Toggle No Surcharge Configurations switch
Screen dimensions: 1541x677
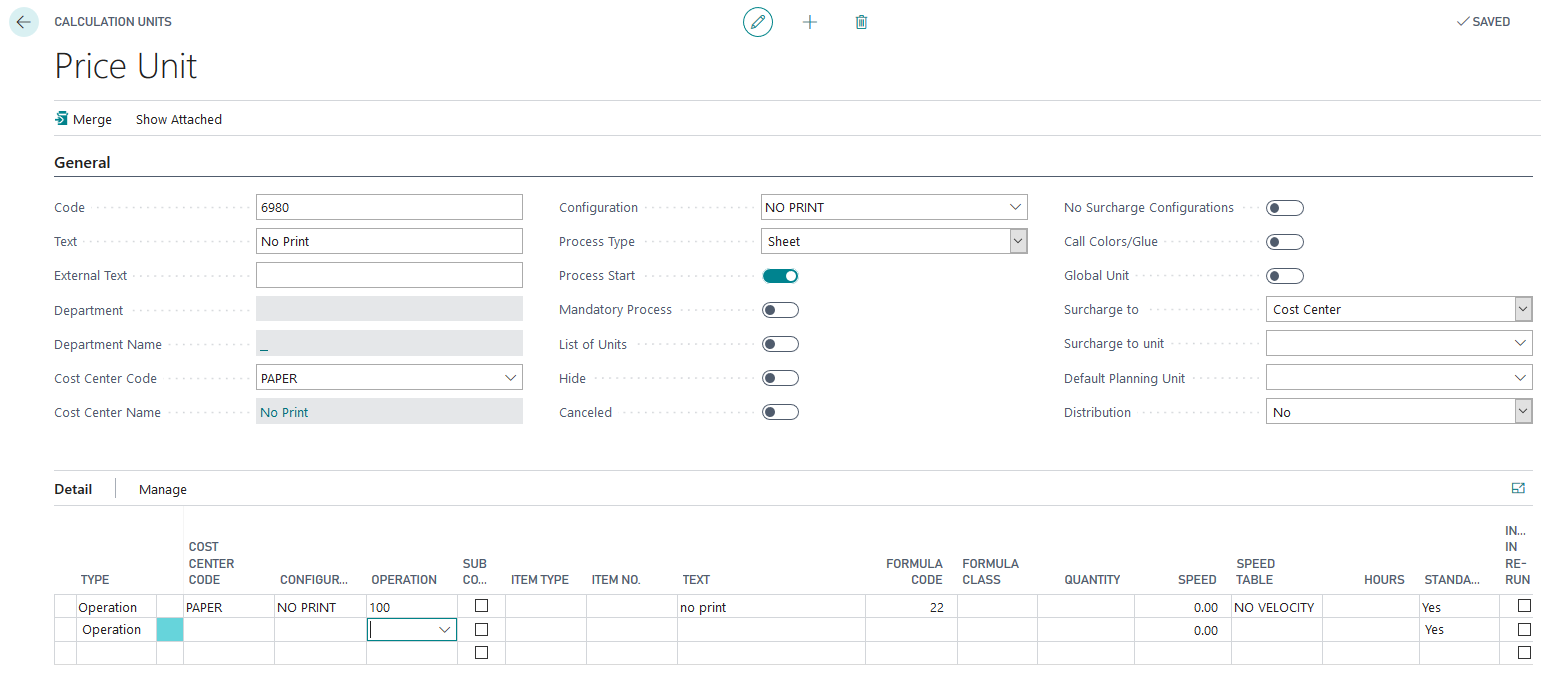click(x=1285, y=208)
